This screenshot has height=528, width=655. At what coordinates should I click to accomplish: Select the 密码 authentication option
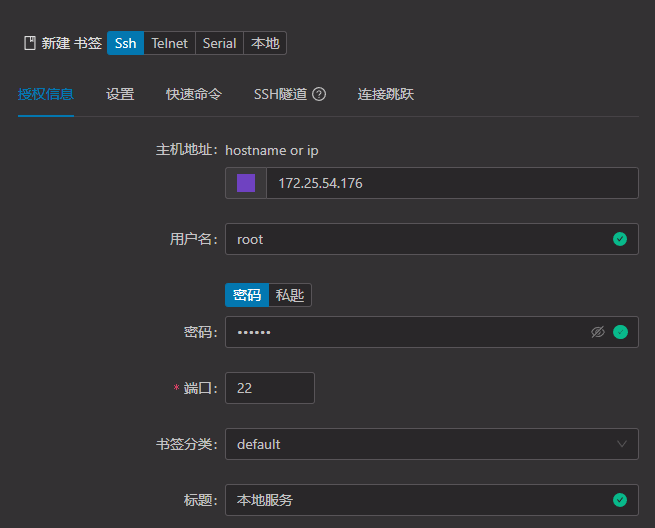click(247, 295)
